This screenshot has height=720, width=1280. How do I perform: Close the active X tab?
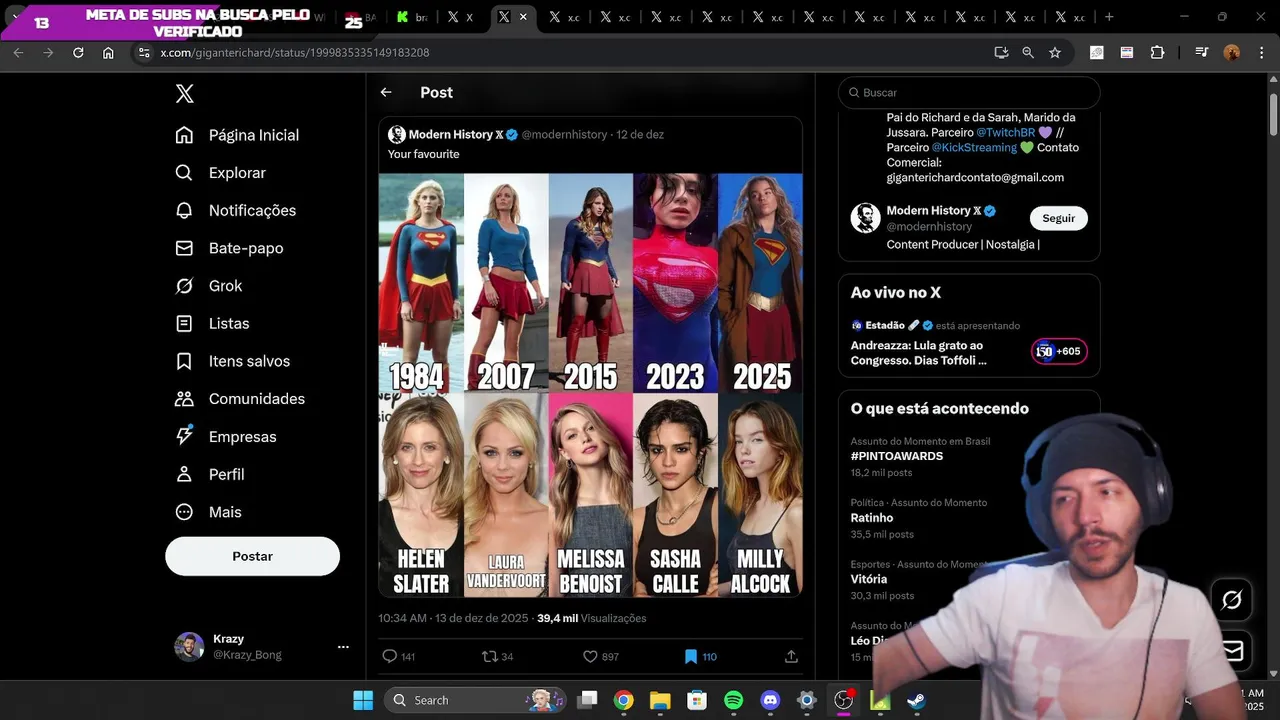coord(523,17)
